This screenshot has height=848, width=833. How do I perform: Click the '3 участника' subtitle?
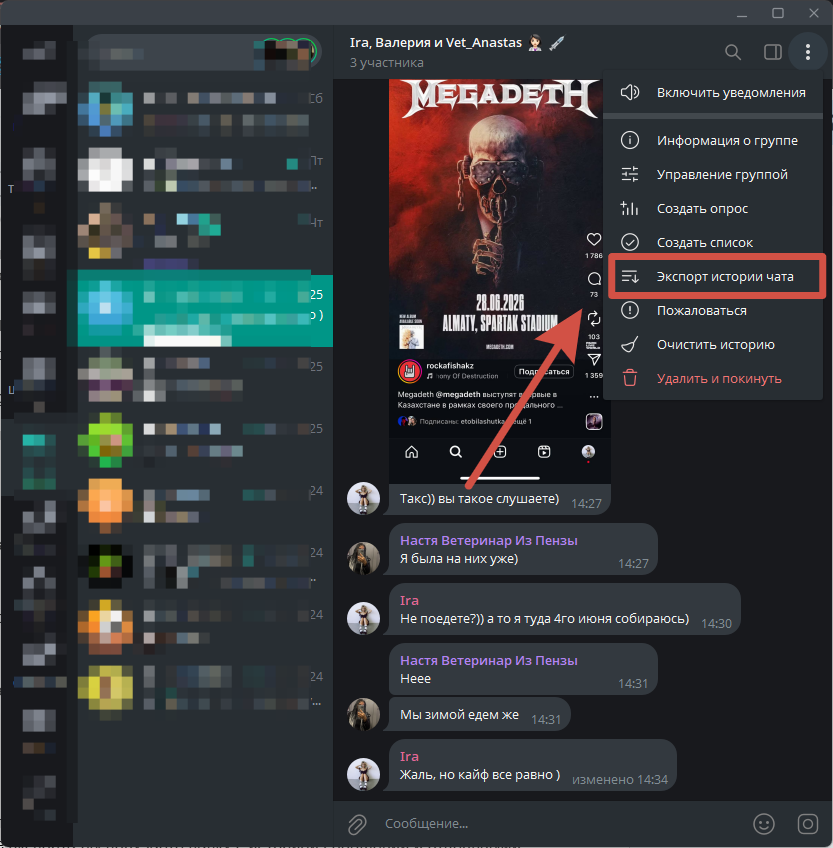(386, 63)
